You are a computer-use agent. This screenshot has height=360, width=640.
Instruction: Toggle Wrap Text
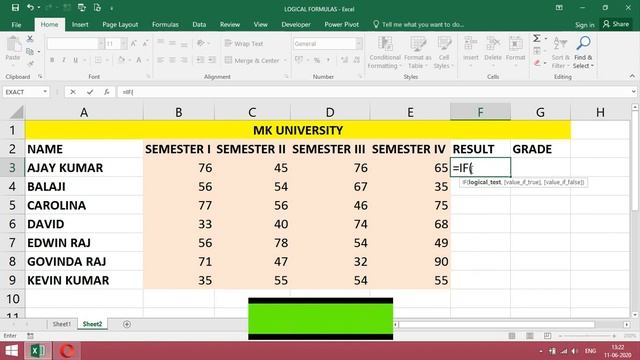click(244, 43)
